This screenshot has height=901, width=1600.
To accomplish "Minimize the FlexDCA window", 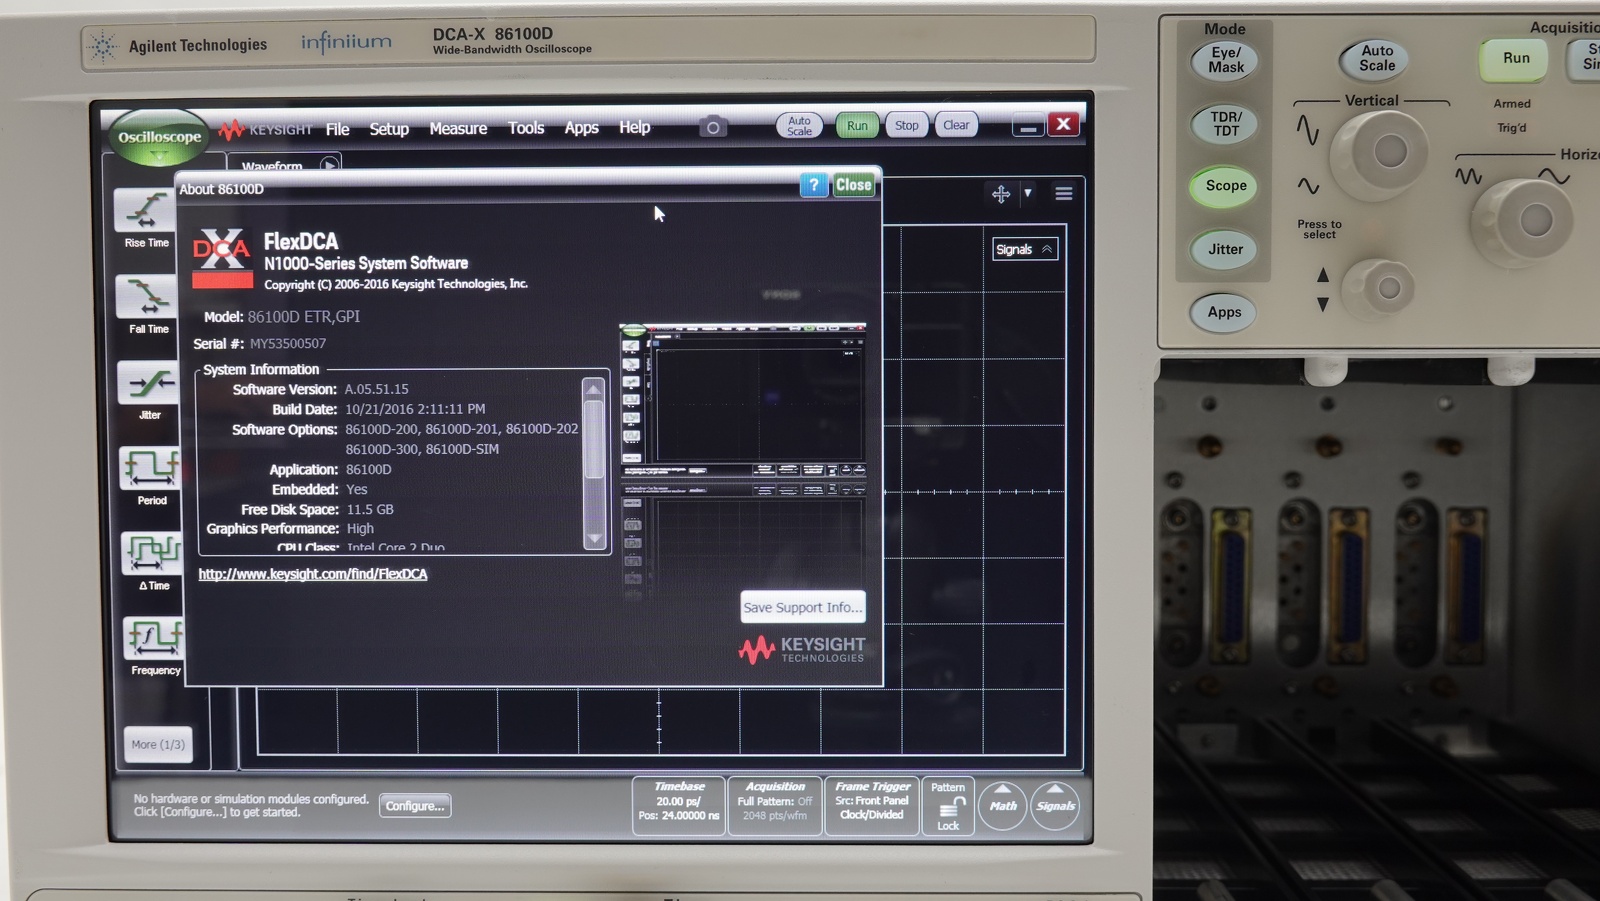I will [x=1027, y=126].
